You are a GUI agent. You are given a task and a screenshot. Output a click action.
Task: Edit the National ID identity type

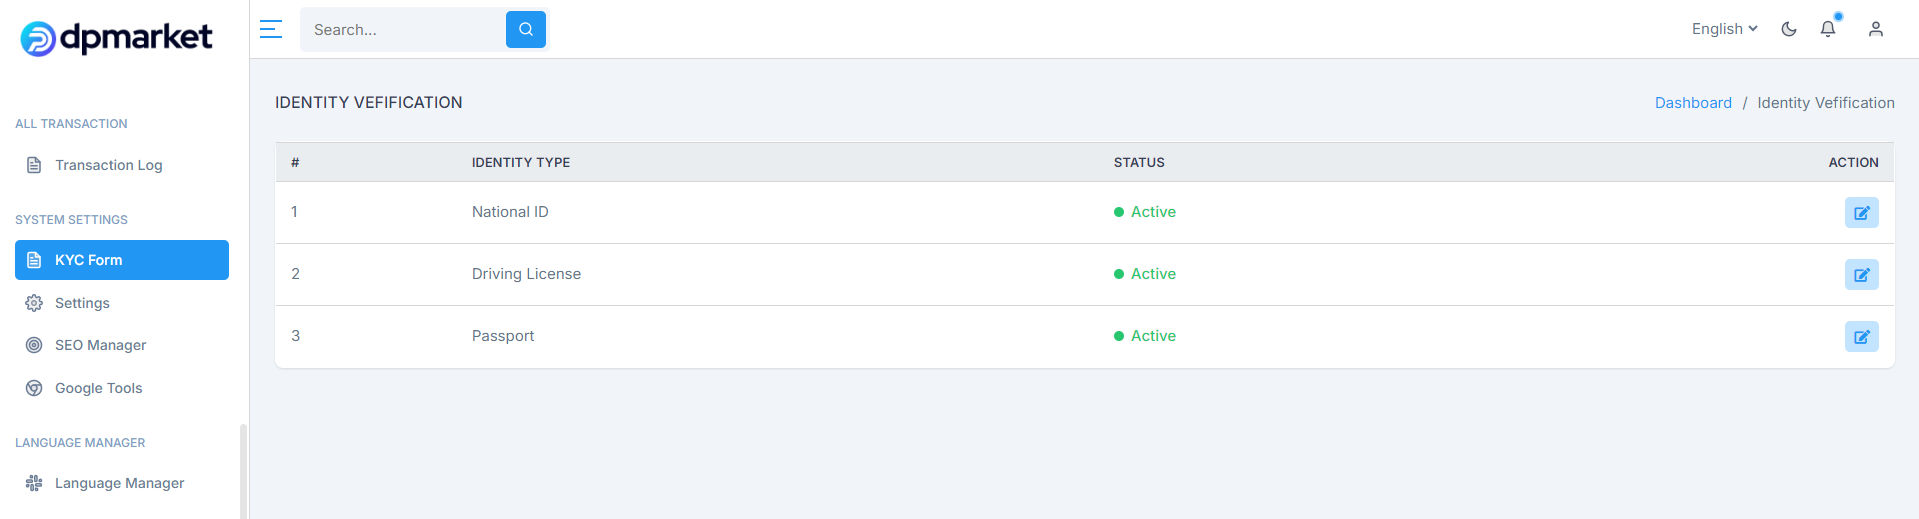click(x=1862, y=213)
